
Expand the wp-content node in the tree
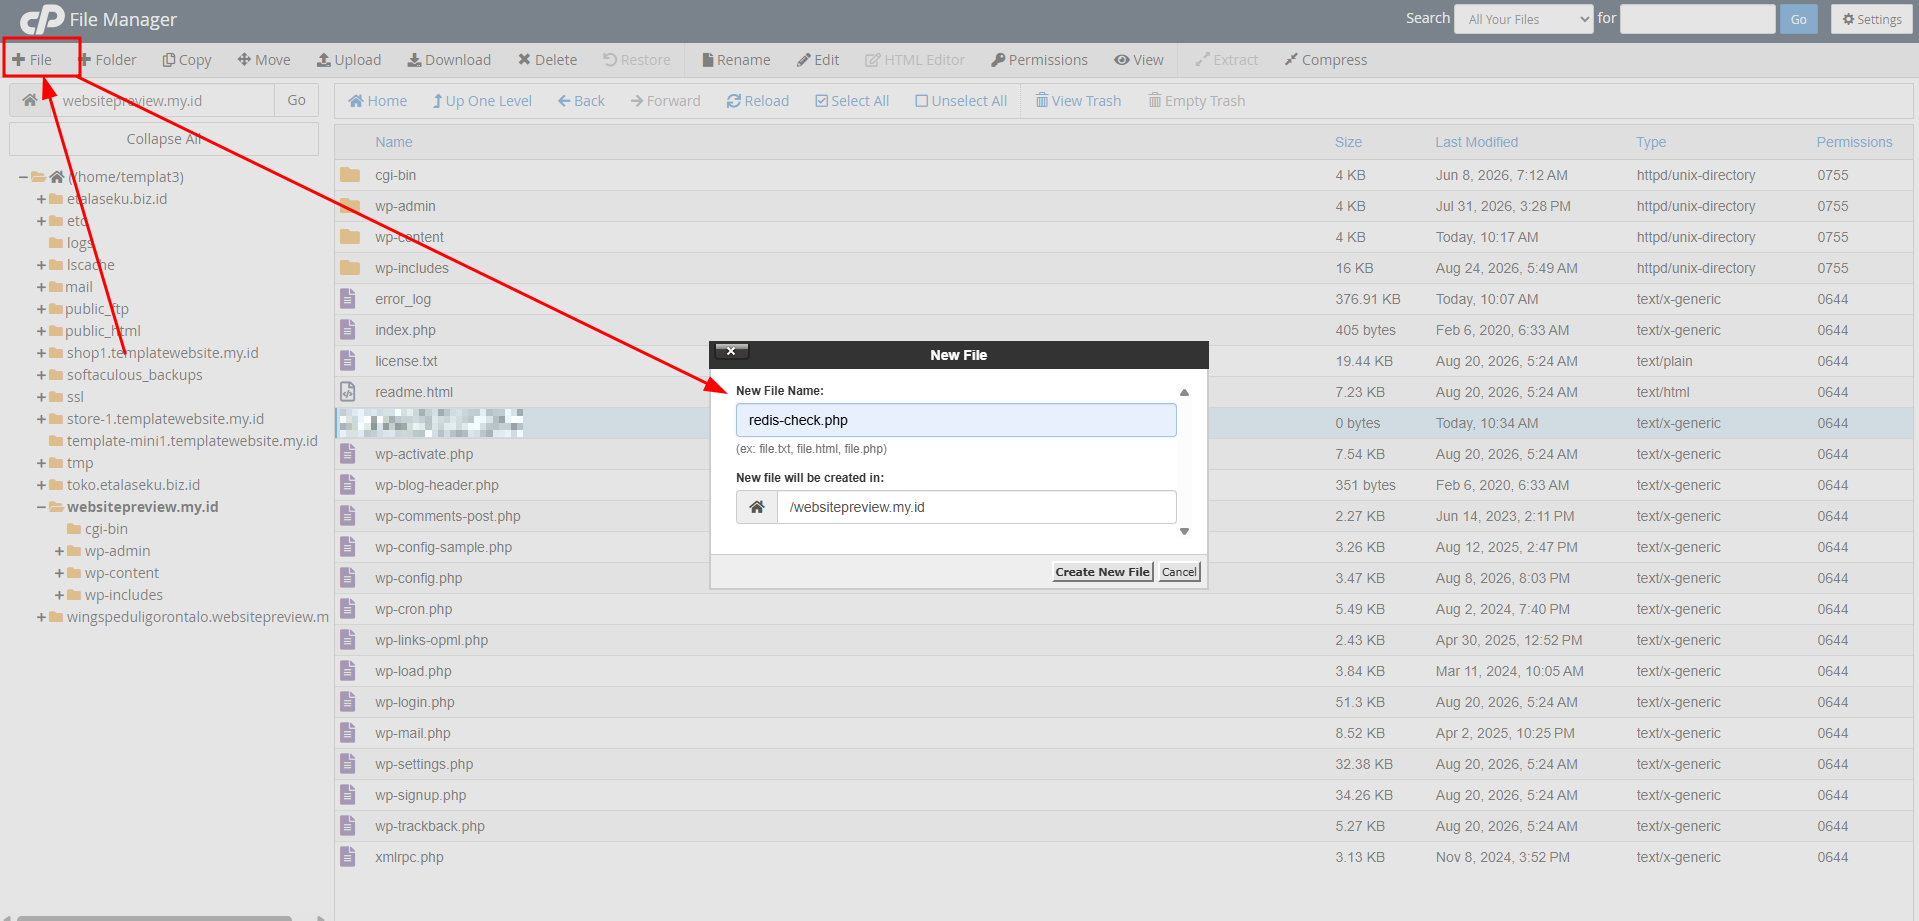click(59, 573)
